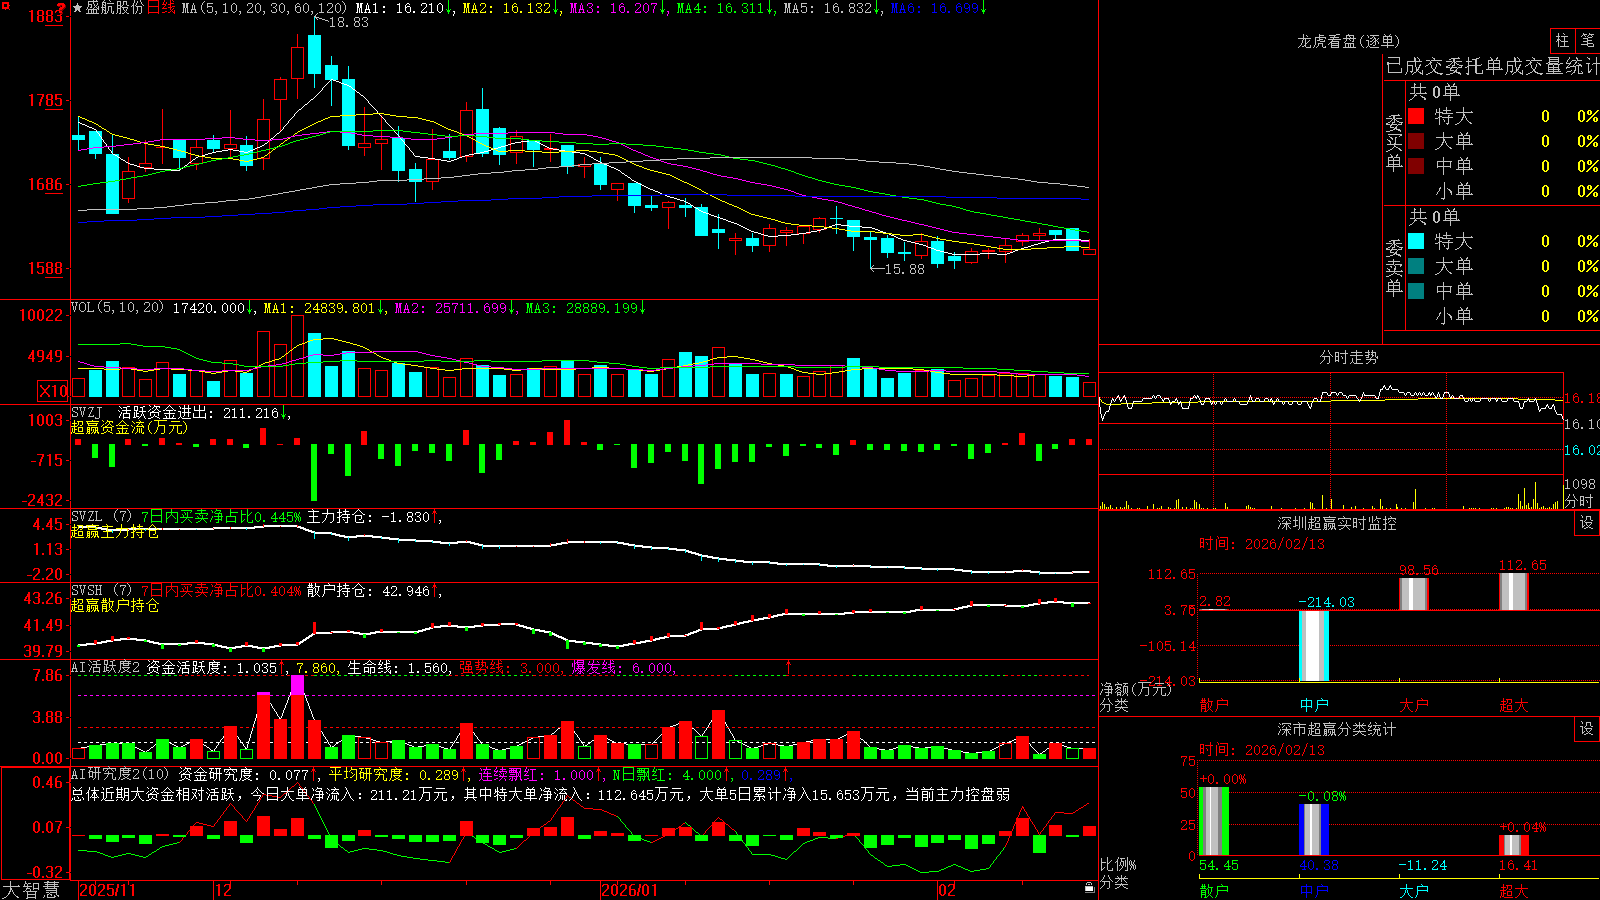Click the 02 month timeline marker
This screenshot has height=900, width=1600.
(x=946, y=889)
